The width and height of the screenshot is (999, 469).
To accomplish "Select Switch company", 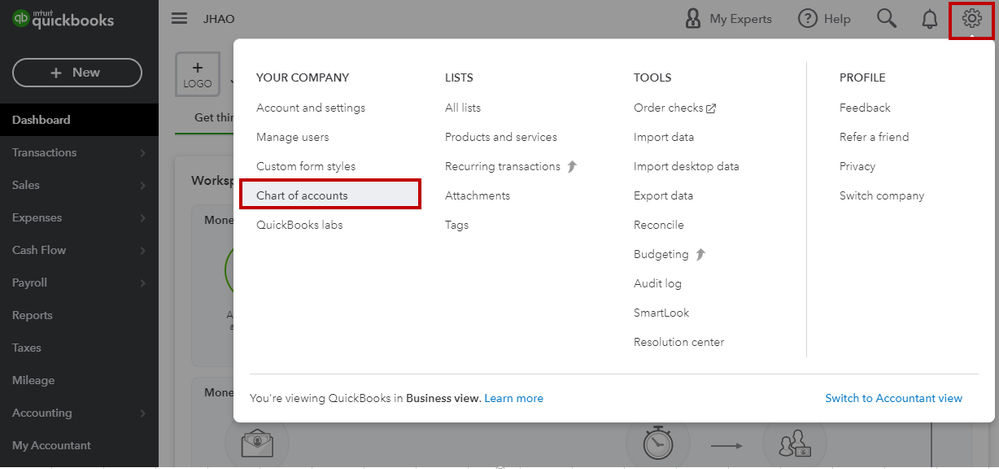I will [881, 196].
